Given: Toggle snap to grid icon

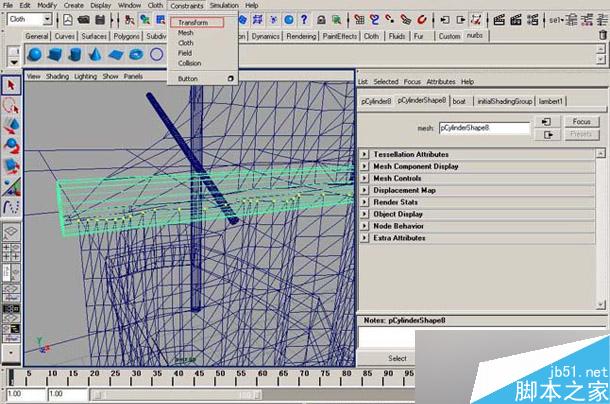Looking at the screenshot, I should 359,19.
